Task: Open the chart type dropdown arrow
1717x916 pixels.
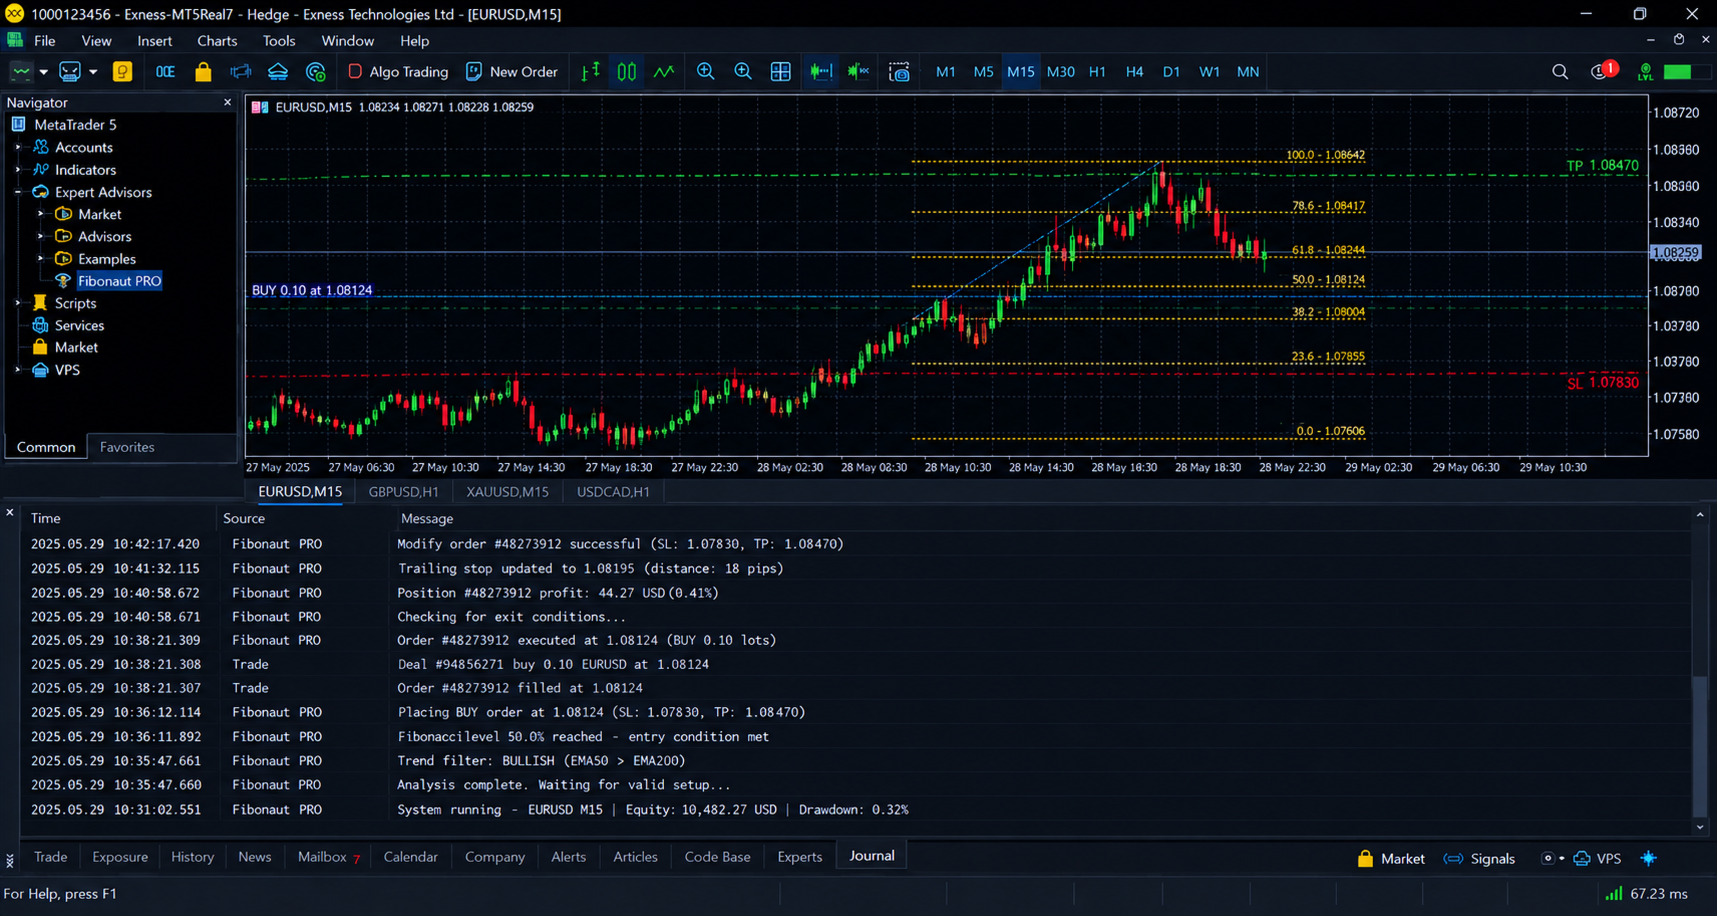Action: click(43, 72)
